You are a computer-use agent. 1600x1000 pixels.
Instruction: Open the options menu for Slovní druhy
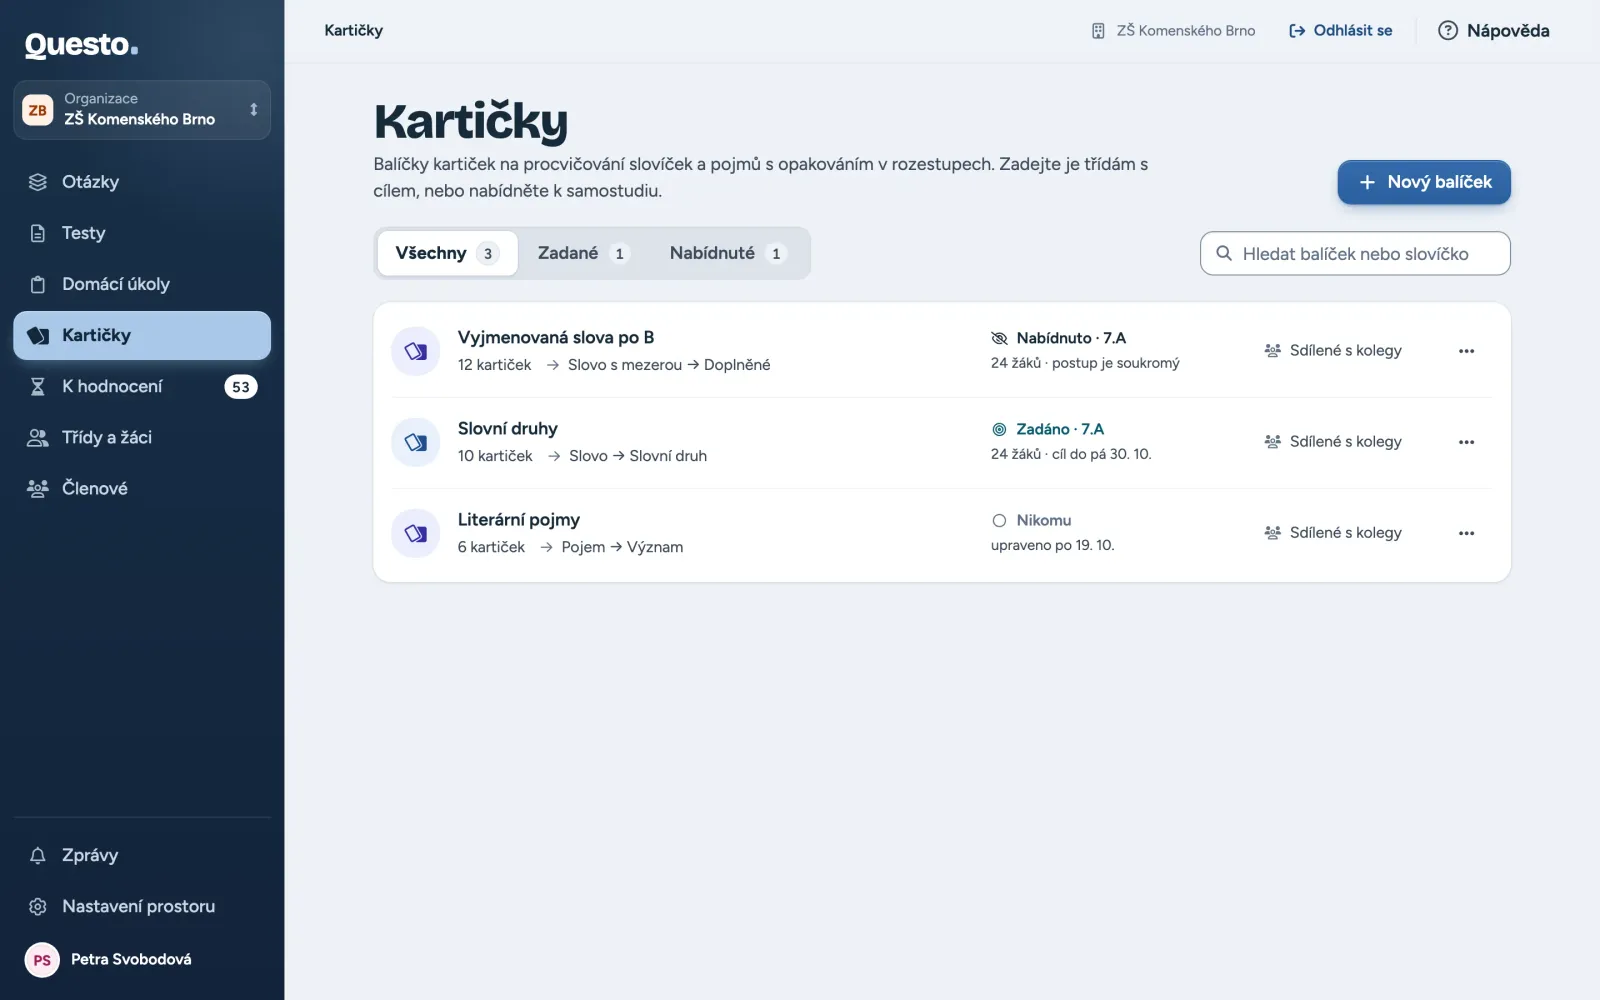pos(1466,442)
